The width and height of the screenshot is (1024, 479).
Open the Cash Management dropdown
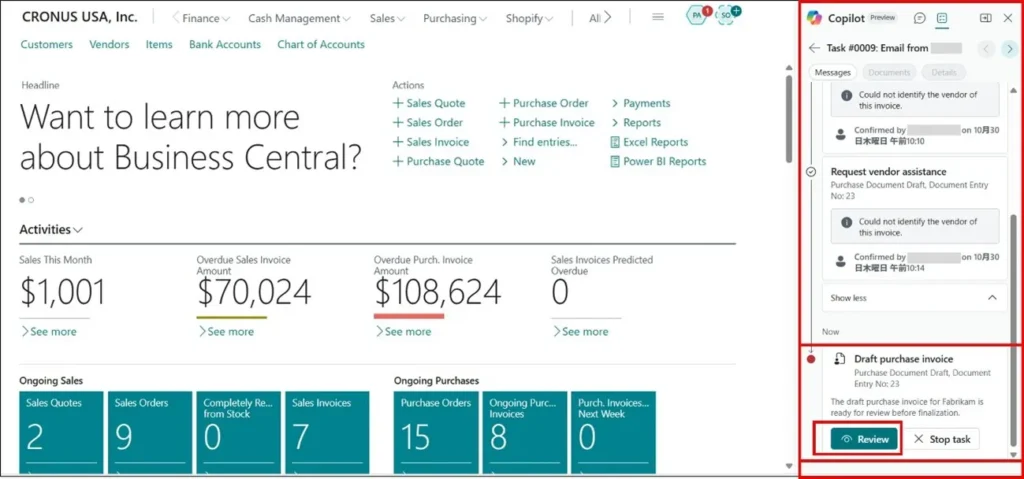tap(299, 18)
